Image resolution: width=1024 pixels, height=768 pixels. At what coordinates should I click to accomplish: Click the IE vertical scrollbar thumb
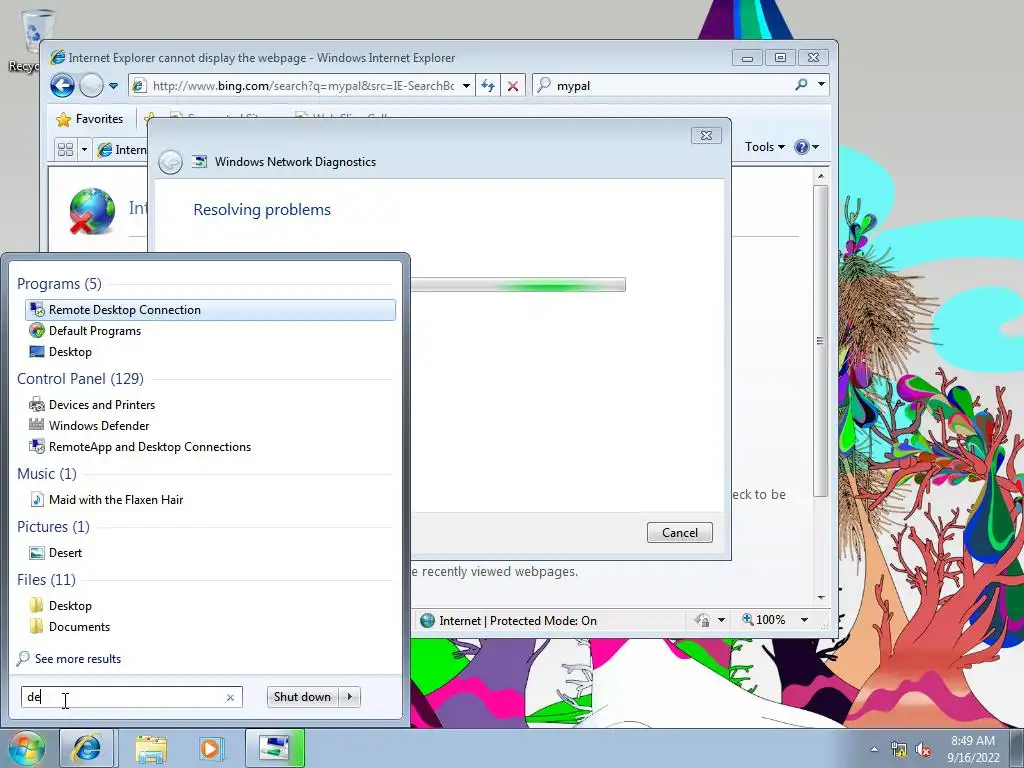pos(821,341)
